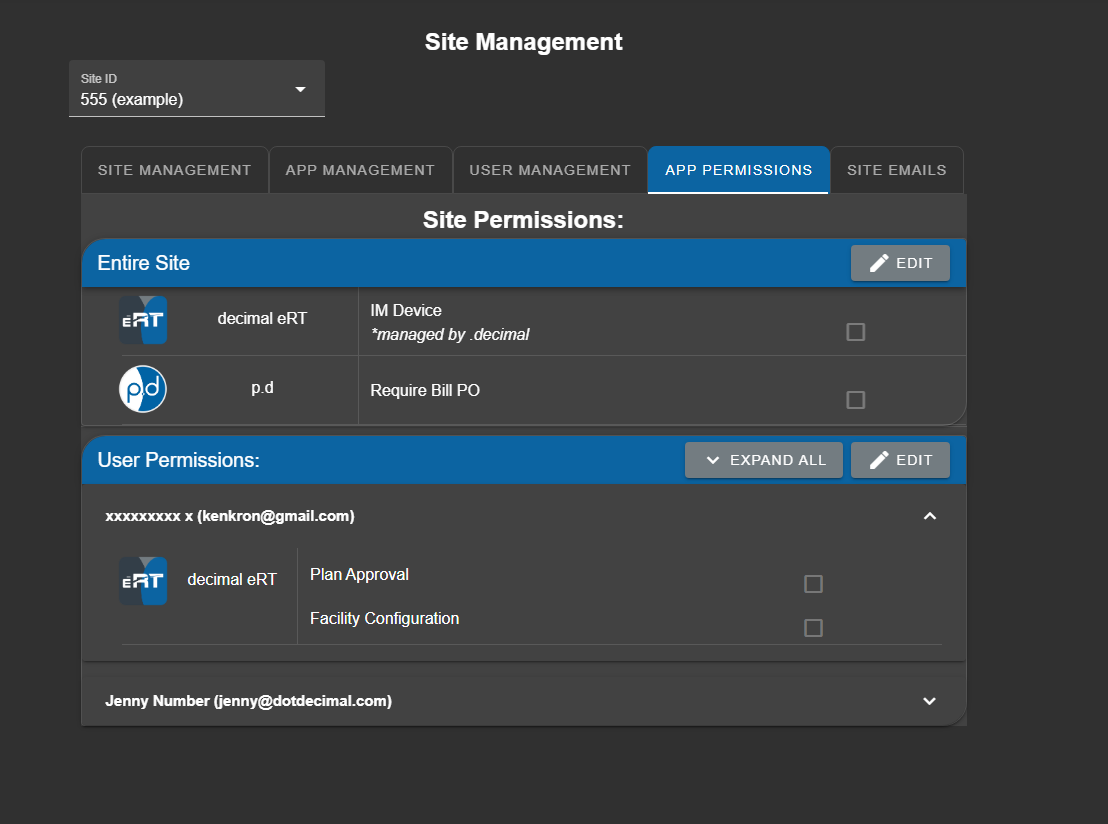Click the decimal eRT logo in Entire Site
The height and width of the screenshot is (824, 1108).
[x=143, y=320]
